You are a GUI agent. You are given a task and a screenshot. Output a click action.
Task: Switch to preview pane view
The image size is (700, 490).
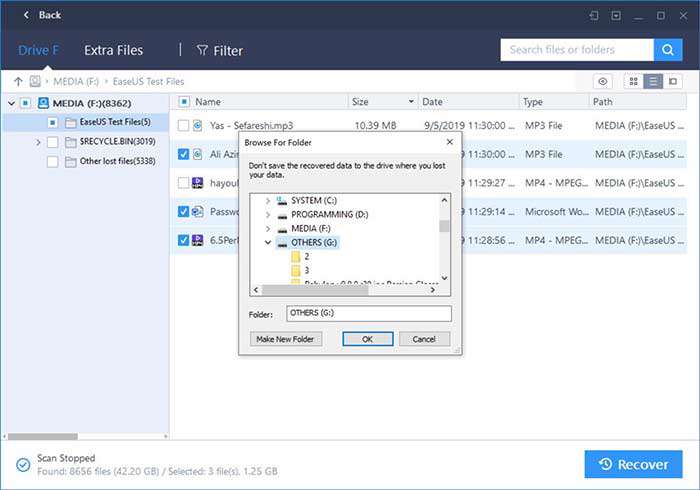click(673, 81)
